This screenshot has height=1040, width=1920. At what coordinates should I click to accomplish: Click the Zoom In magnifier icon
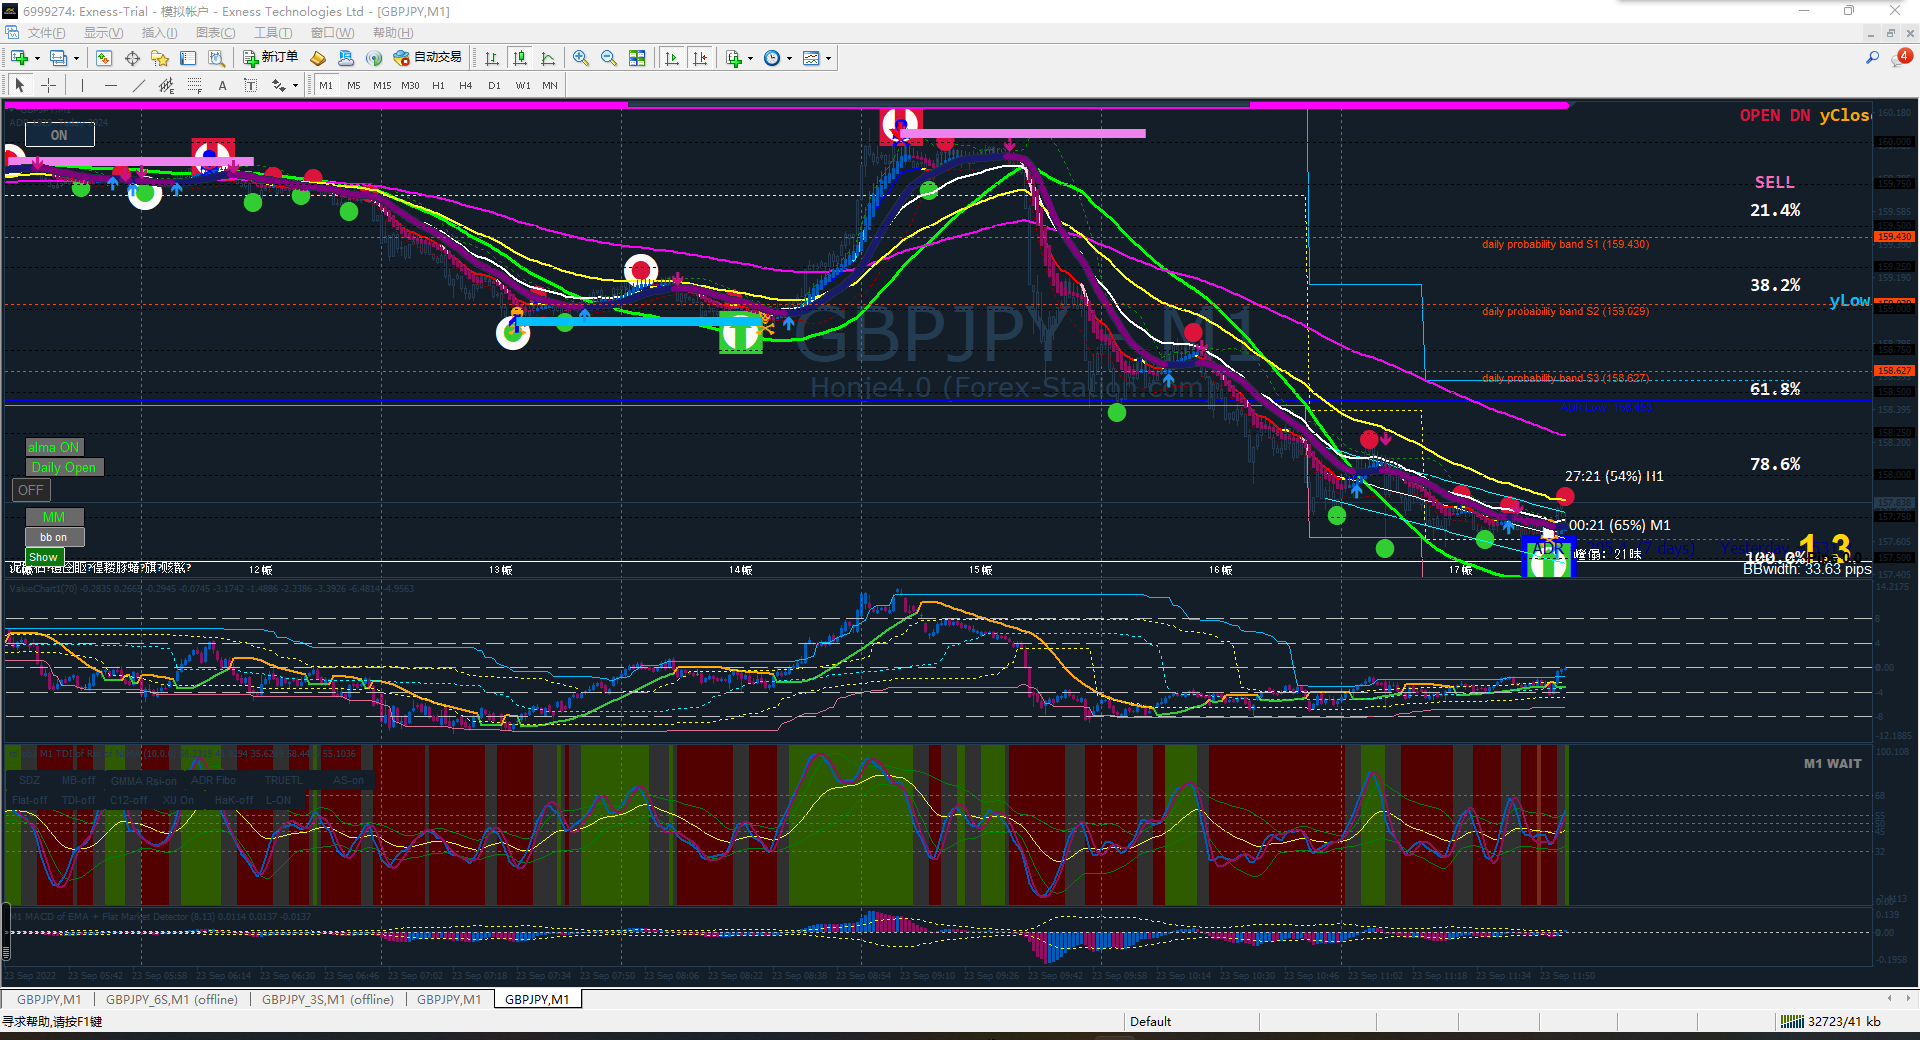(581, 58)
